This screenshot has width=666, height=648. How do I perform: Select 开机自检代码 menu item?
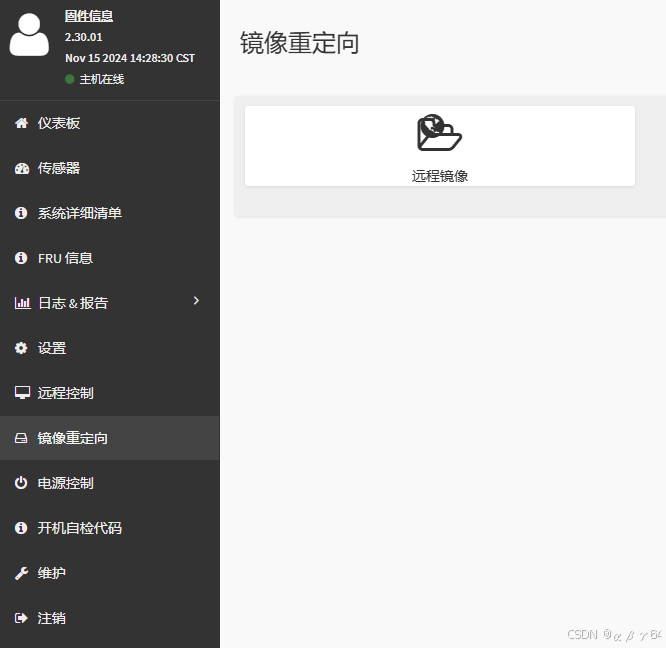coord(79,528)
